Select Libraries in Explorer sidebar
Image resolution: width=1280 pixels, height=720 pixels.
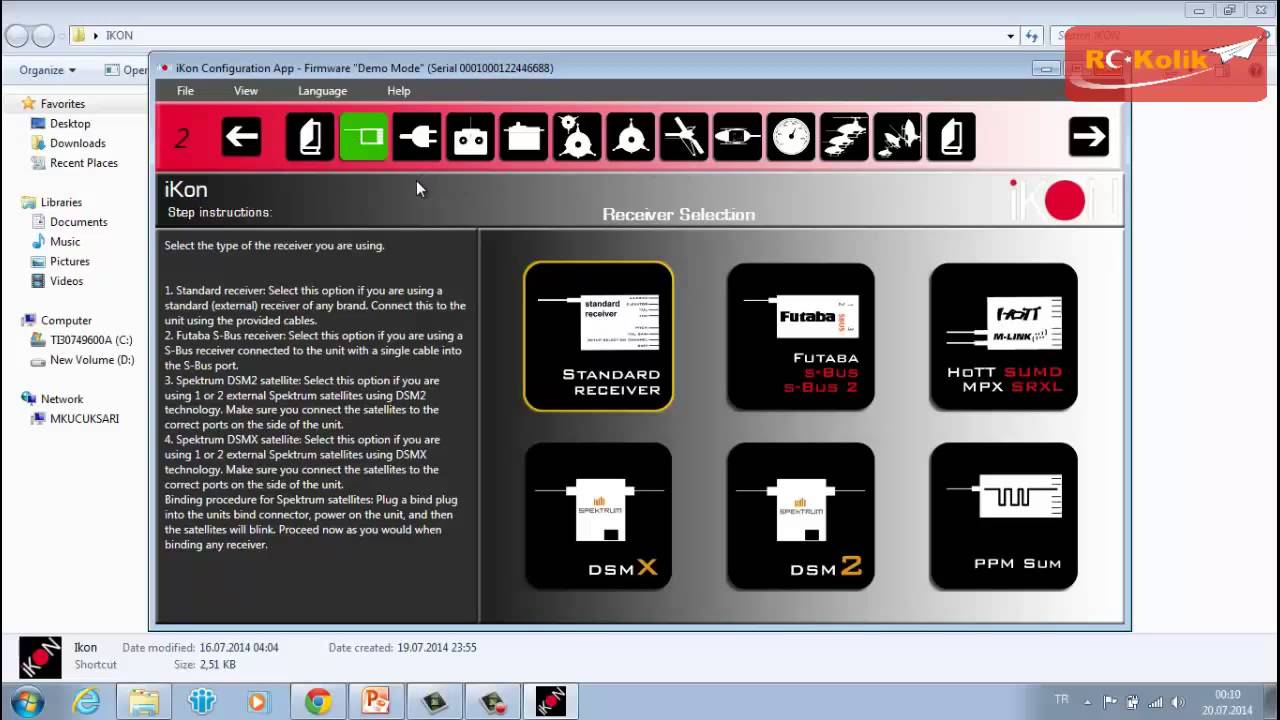(61, 202)
